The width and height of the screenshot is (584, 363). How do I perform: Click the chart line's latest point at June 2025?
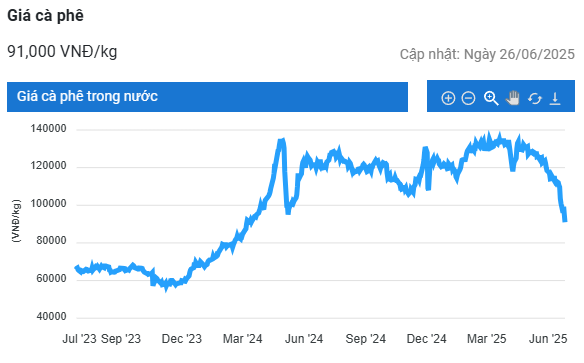(x=565, y=220)
